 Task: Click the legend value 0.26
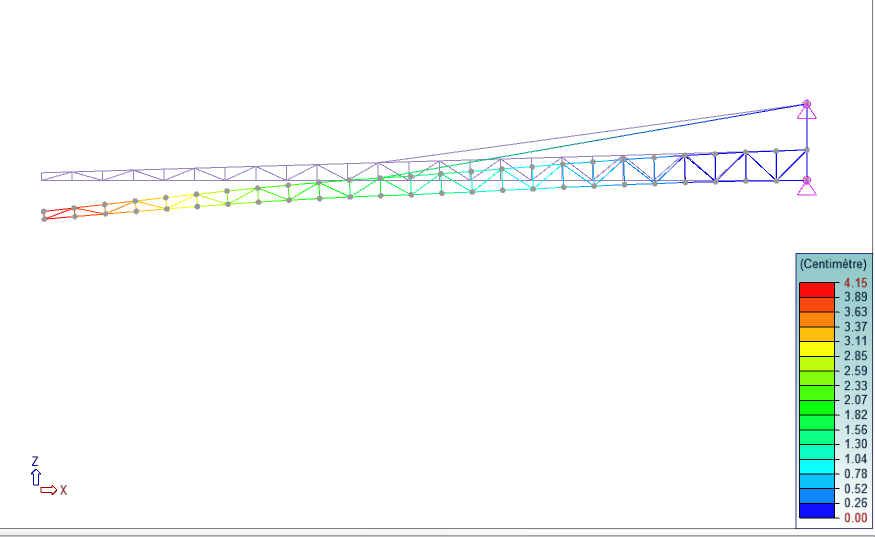pyautogui.click(x=855, y=503)
